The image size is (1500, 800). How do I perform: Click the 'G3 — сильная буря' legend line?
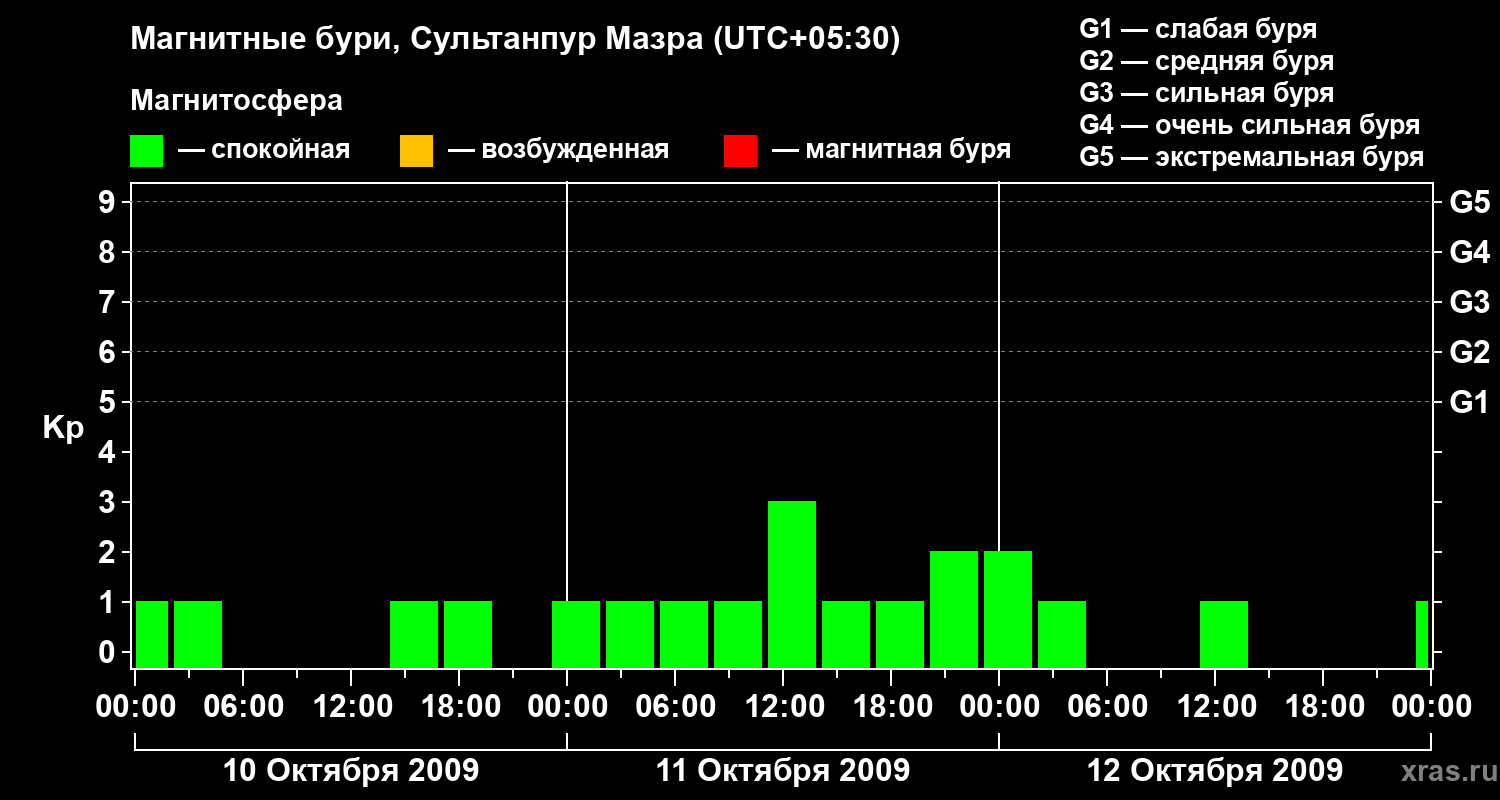1206,93
